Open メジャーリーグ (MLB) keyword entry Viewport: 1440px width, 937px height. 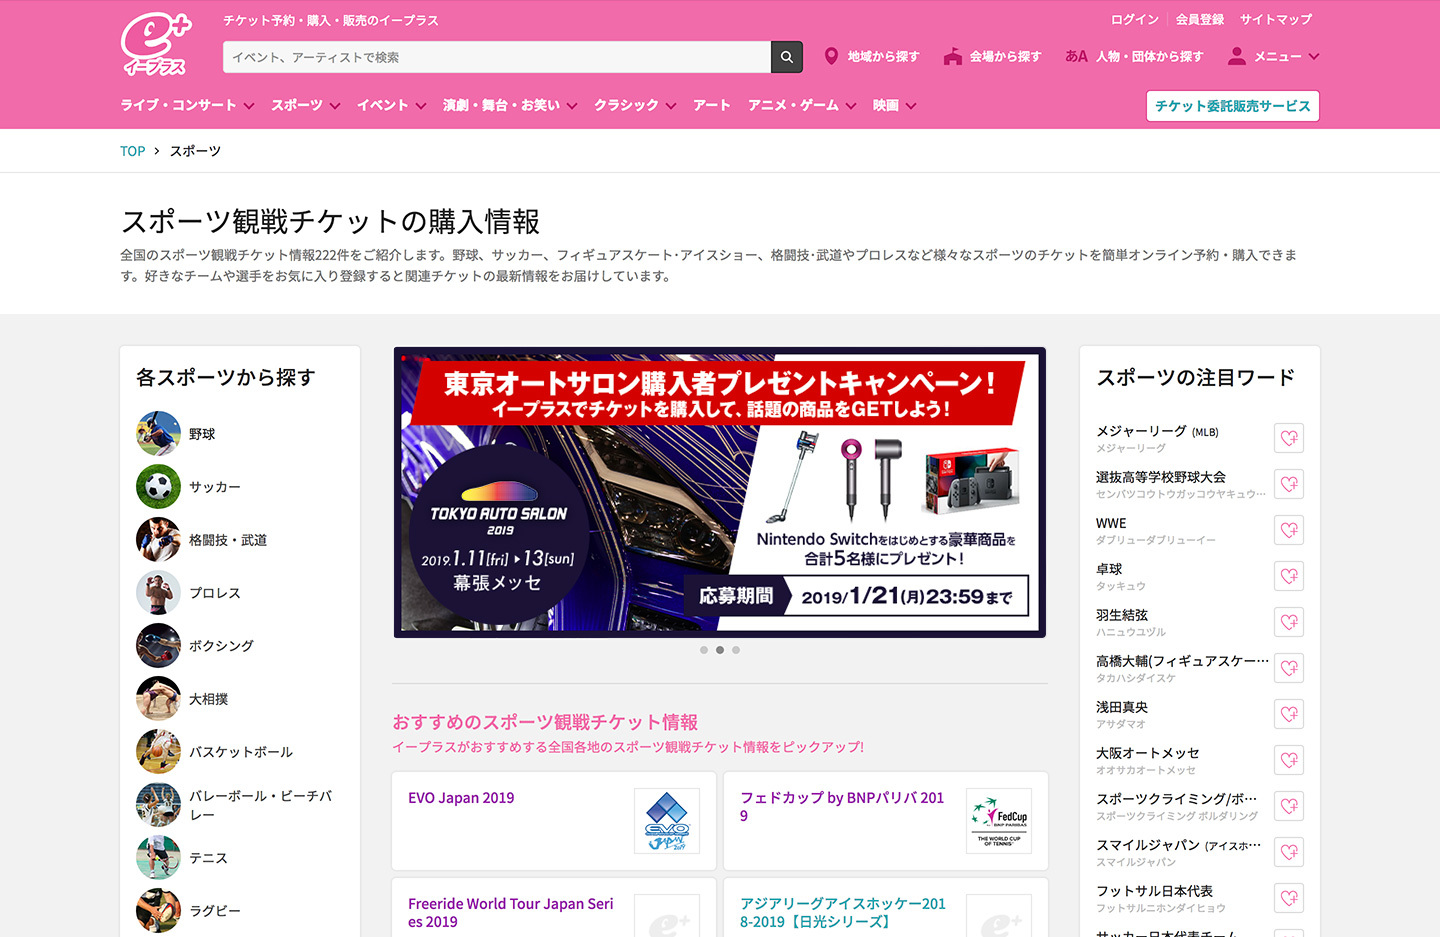[1157, 438]
